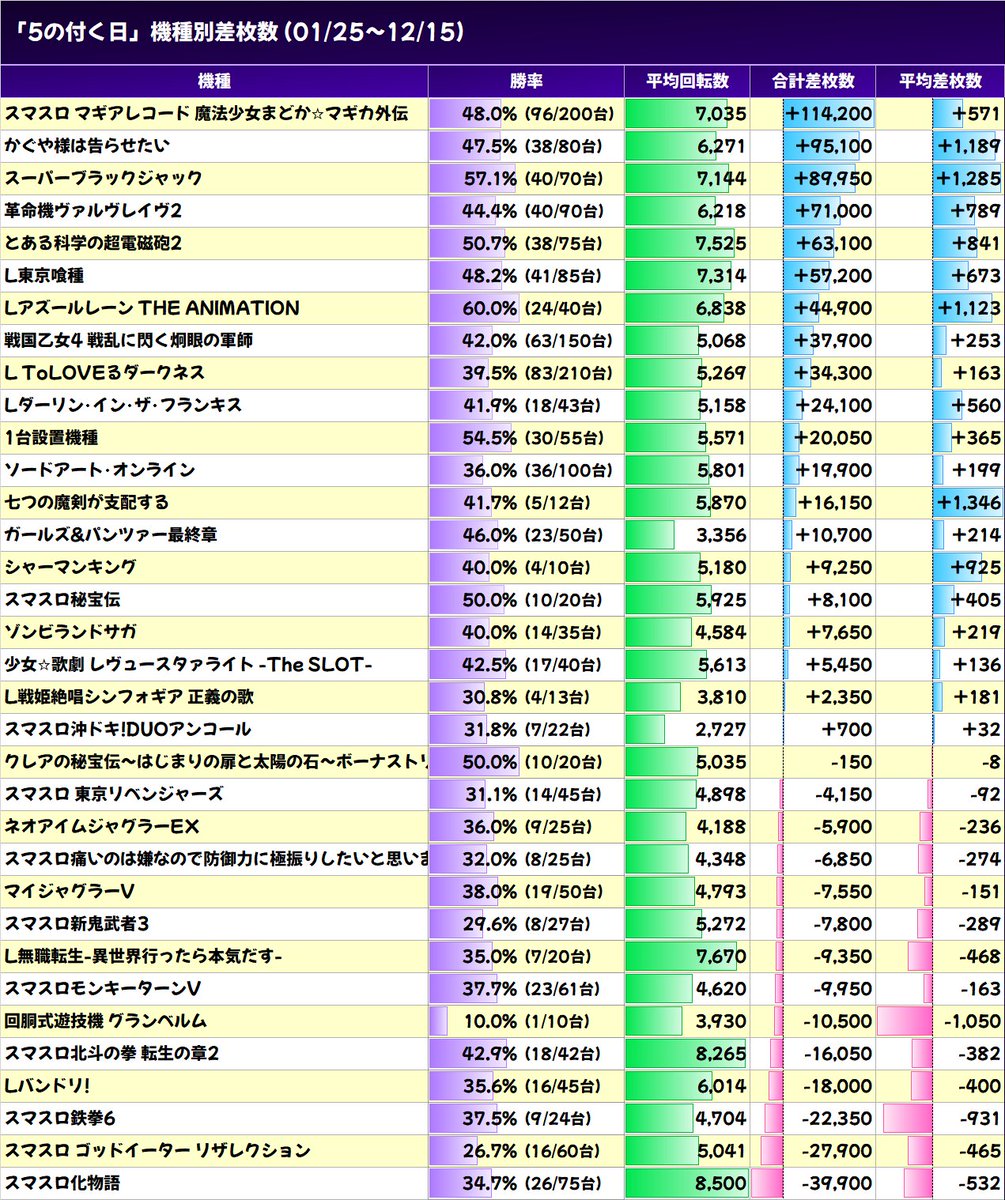Click the 平均差枚数 column header
Viewport: 1005px width, 1200px height.
click(x=940, y=81)
